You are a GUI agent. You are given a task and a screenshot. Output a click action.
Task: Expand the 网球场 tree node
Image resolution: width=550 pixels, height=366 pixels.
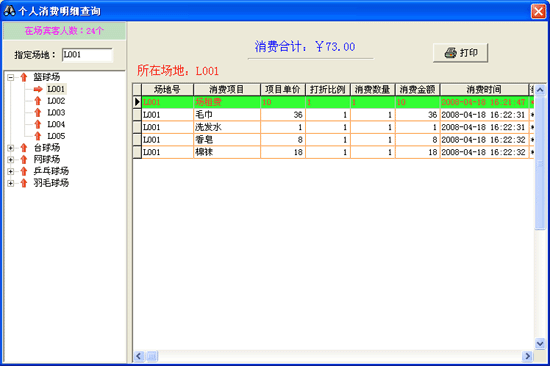pyautogui.click(x=11, y=160)
